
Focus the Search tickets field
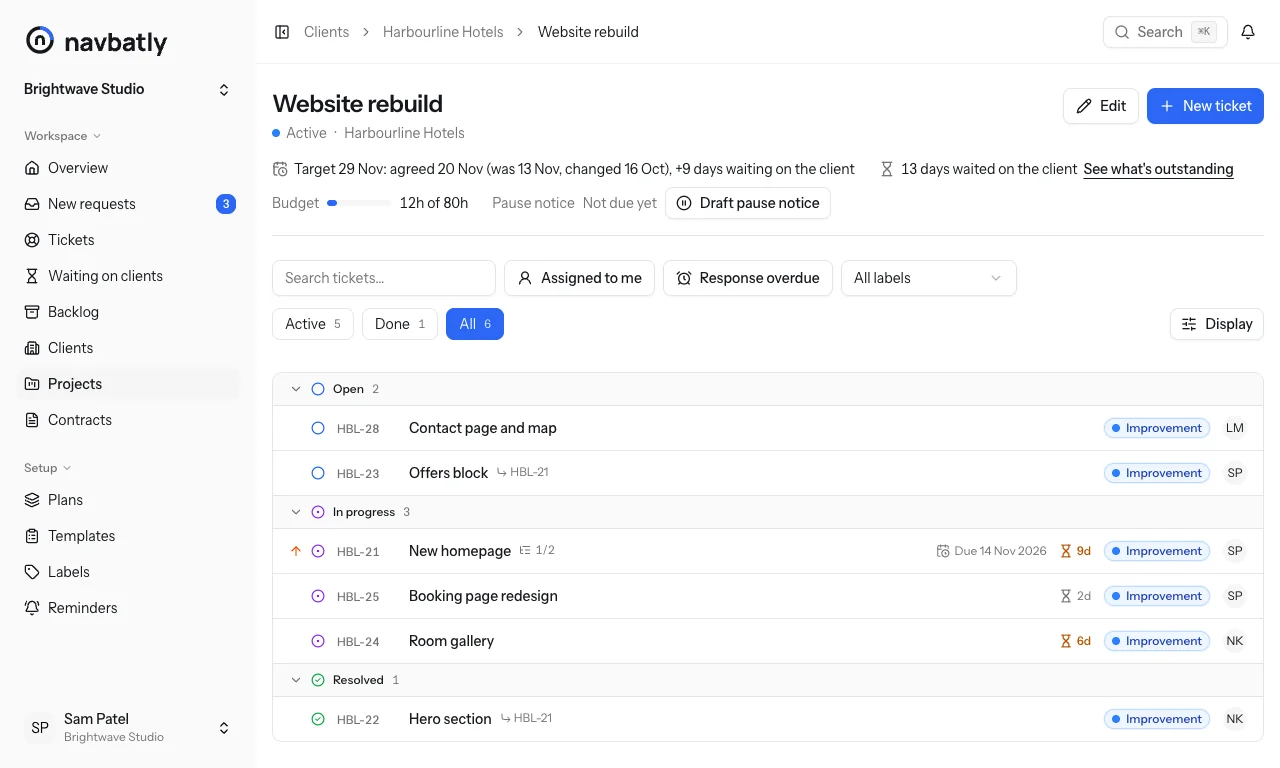click(384, 278)
